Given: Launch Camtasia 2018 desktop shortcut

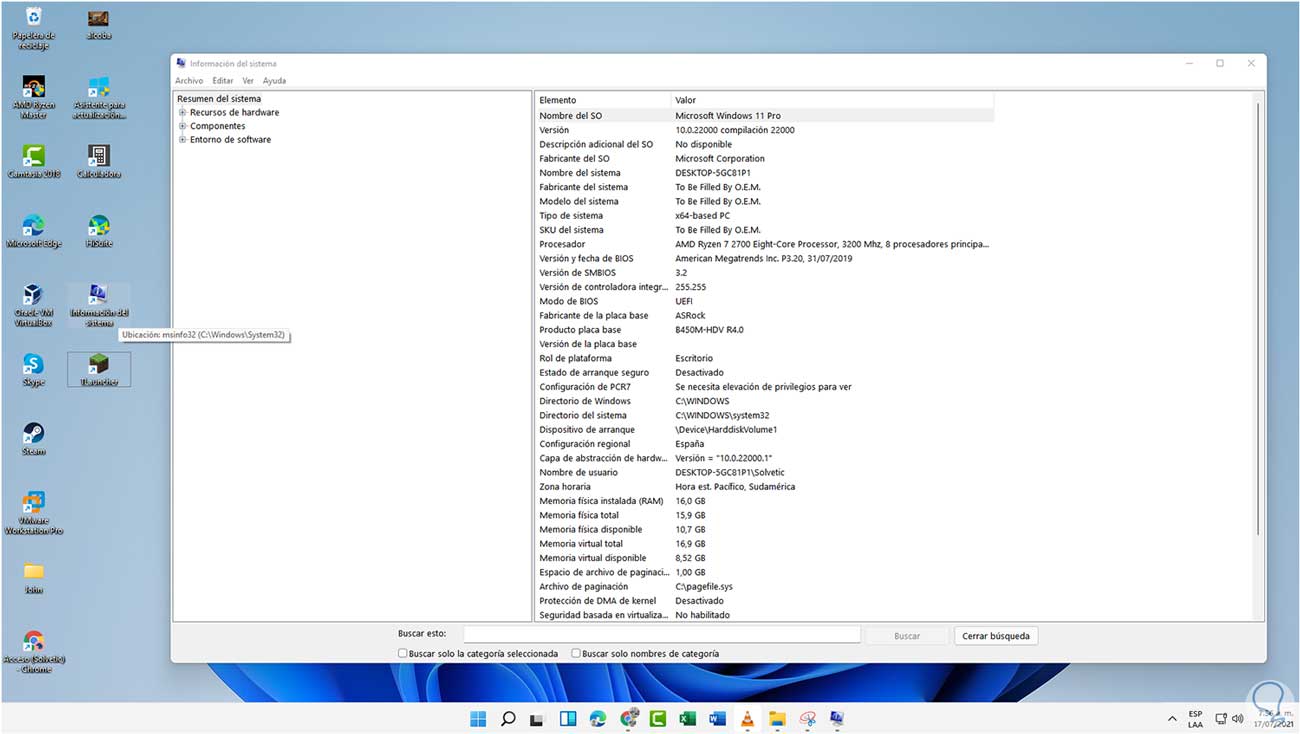Looking at the screenshot, I should click(x=34, y=161).
